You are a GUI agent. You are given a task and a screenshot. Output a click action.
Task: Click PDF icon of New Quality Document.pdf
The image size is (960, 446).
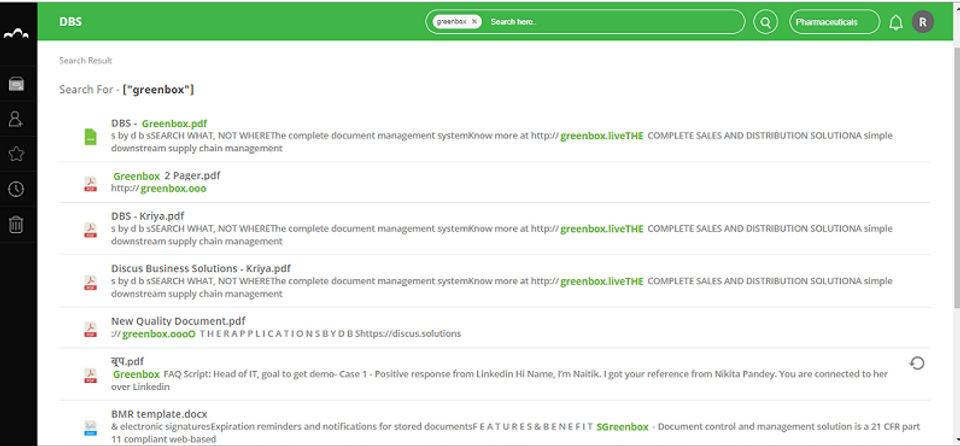click(x=91, y=329)
